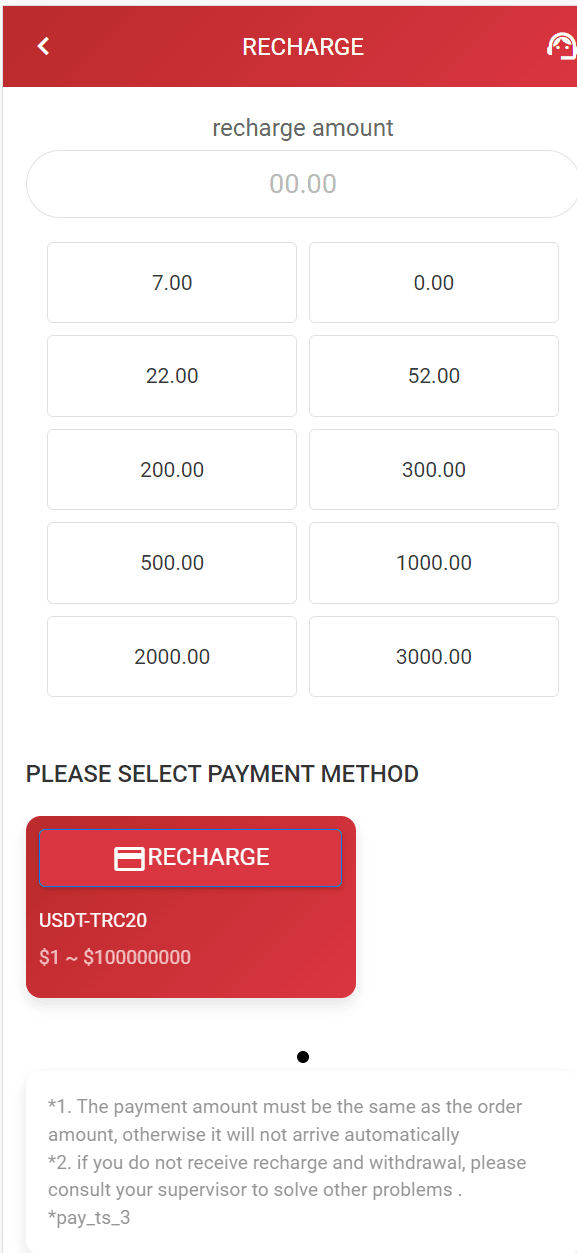Image resolution: width=577 pixels, height=1253 pixels.
Task: Select the 52.00 amount option
Action: pos(434,376)
